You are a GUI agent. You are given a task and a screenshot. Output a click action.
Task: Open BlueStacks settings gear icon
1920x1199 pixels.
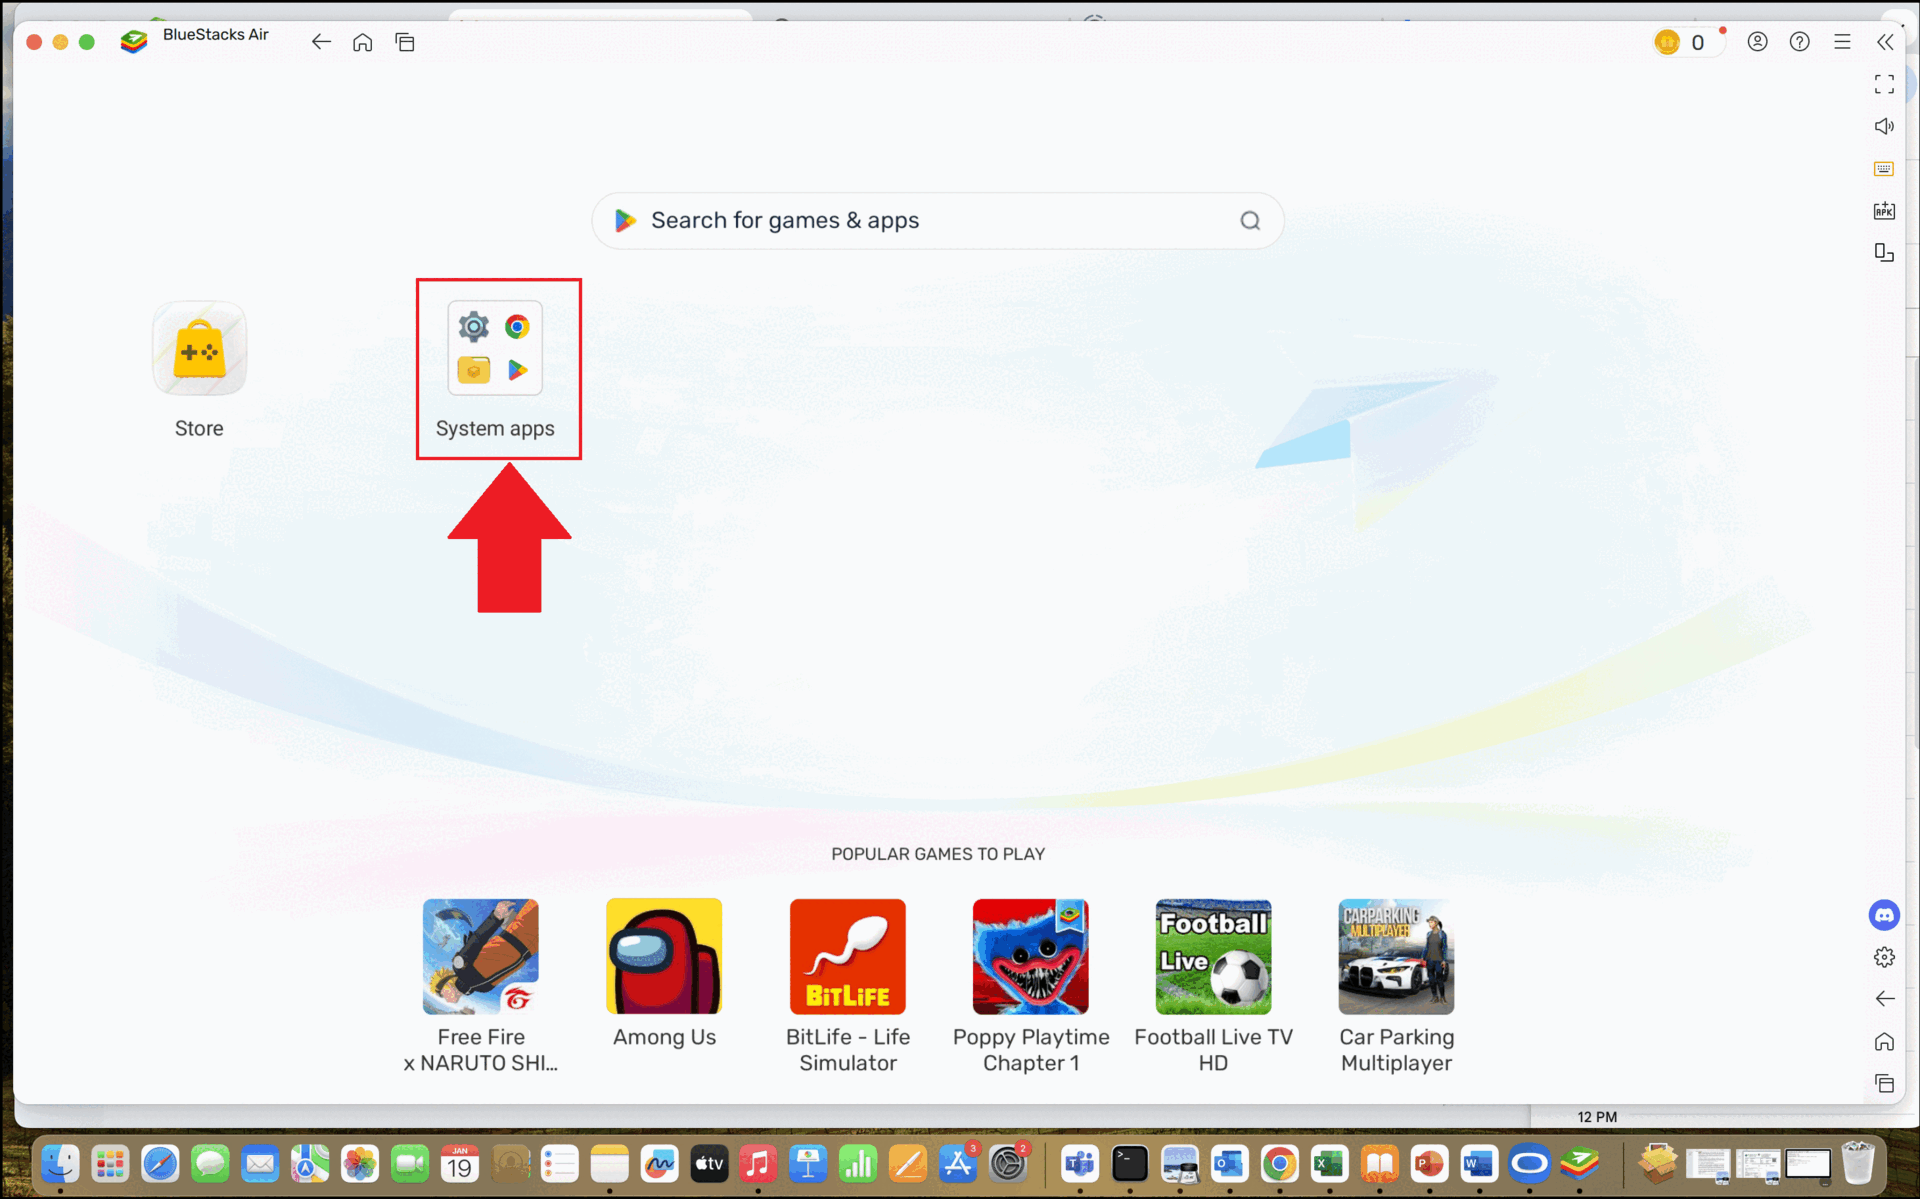point(1884,957)
